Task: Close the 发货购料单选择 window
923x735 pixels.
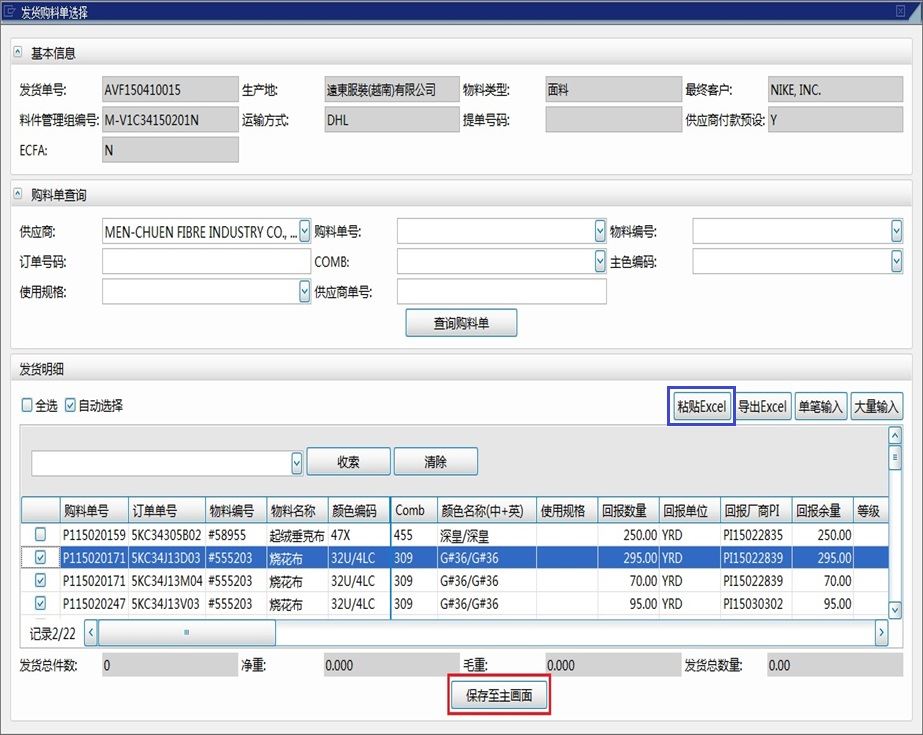Action: click(900, 11)
